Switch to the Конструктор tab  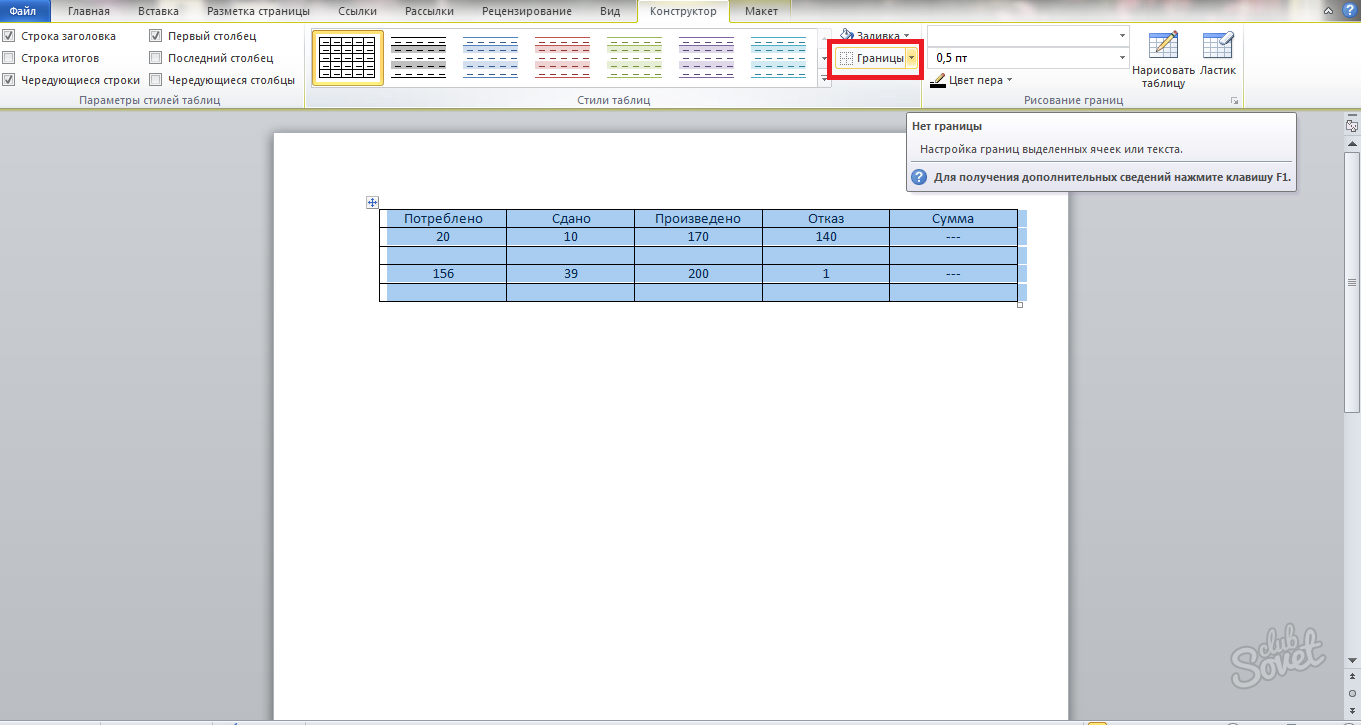pyautogui.click(x=683, y=11)
